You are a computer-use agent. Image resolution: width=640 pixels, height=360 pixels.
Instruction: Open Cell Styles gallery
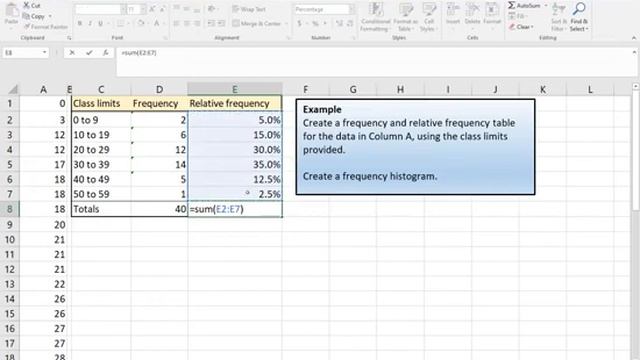coord(429,17)
